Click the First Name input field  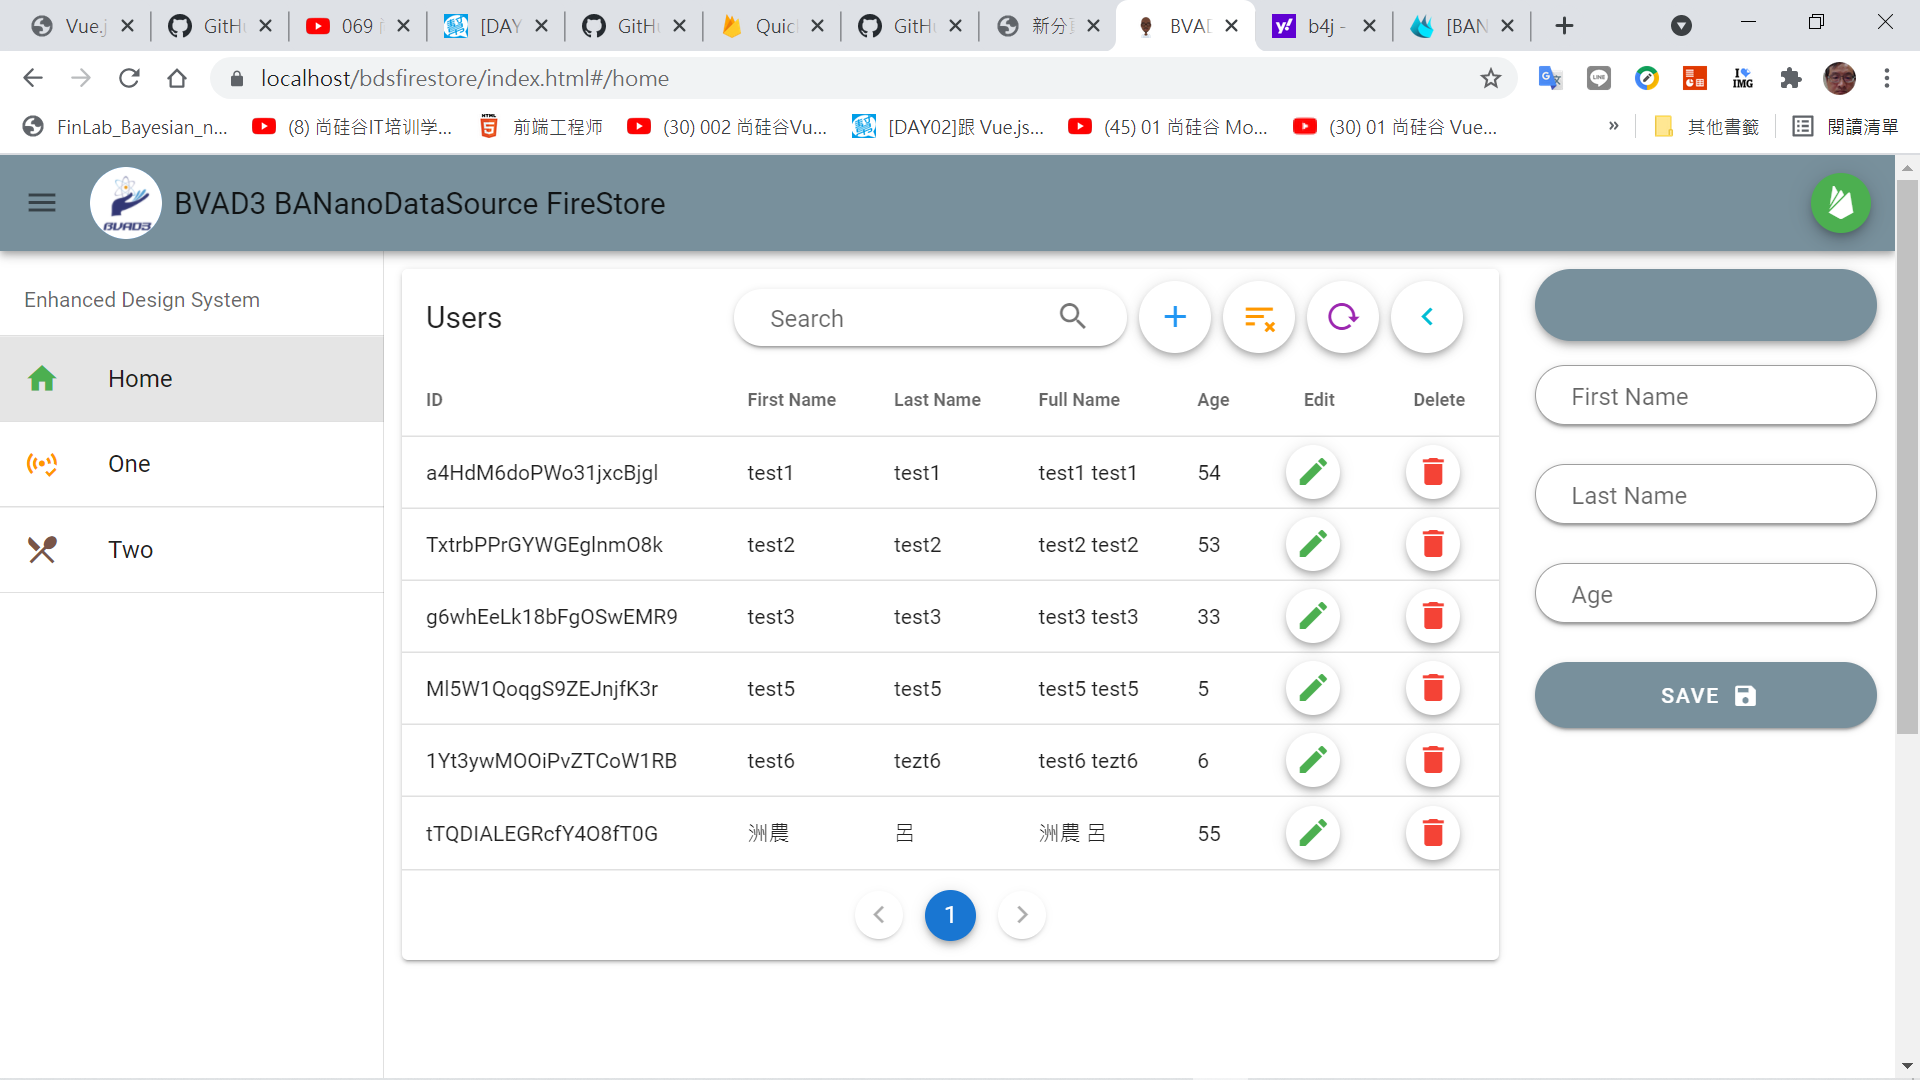pyautogui.click(x=1705, y=396)
